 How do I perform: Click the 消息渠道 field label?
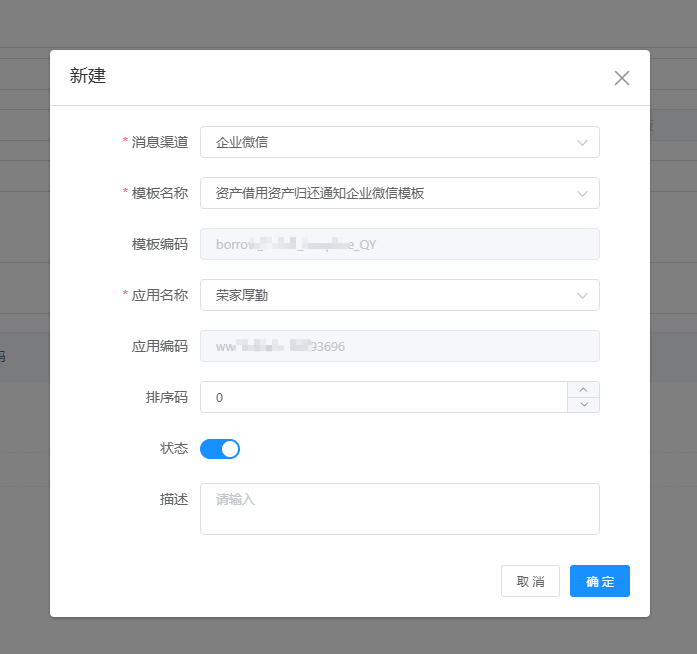coord(159,143)
